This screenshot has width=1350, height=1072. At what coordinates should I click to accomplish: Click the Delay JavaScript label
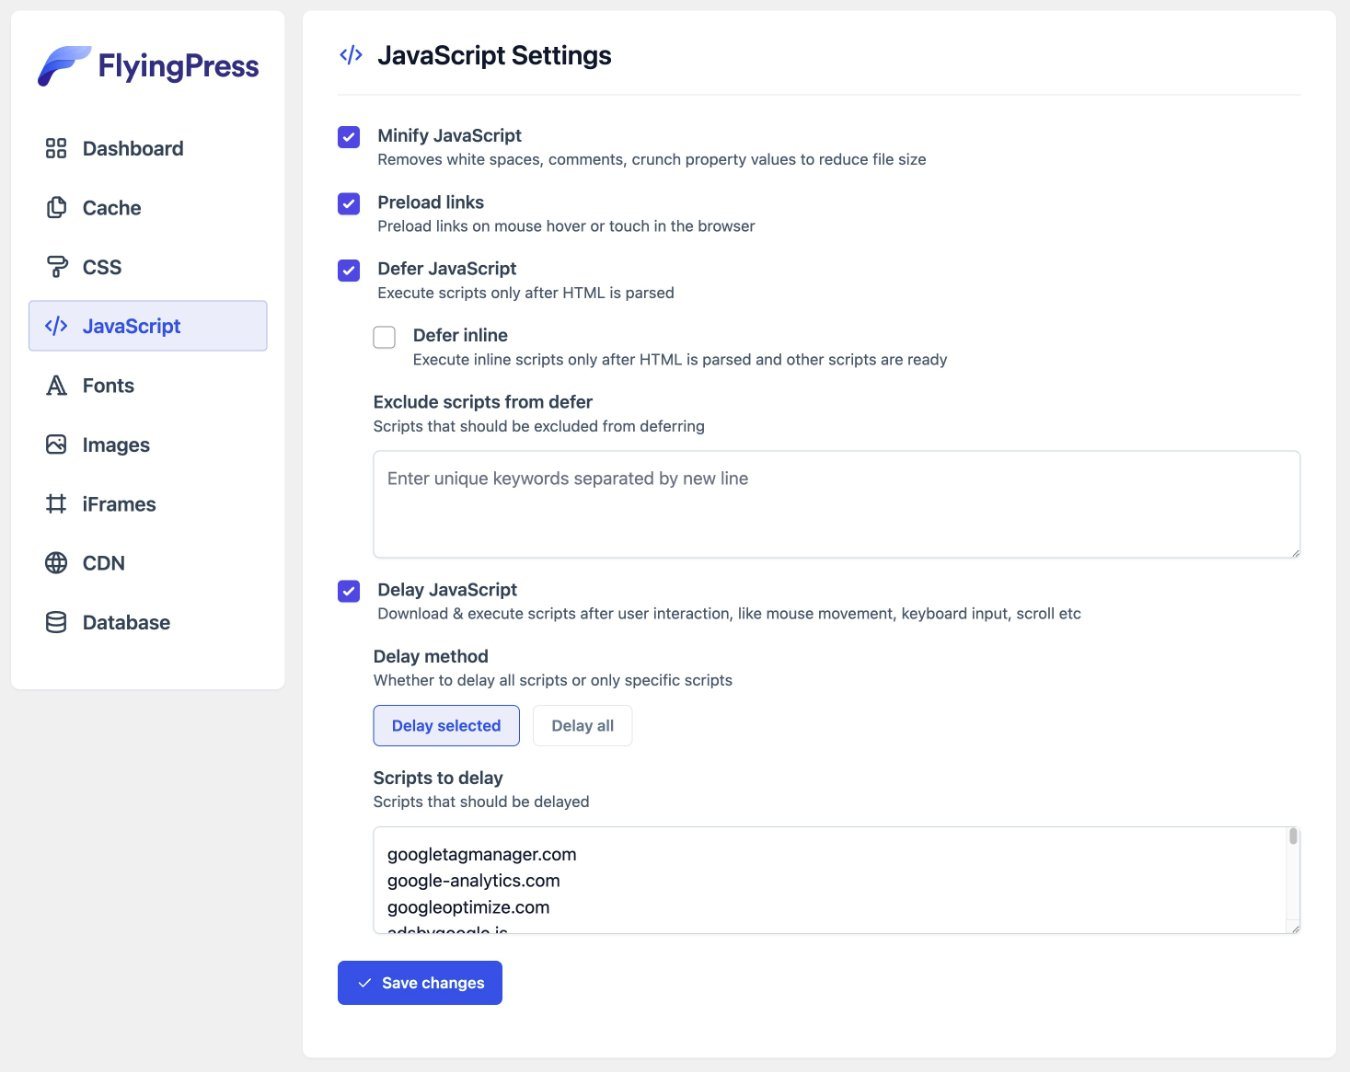(447, 589)
